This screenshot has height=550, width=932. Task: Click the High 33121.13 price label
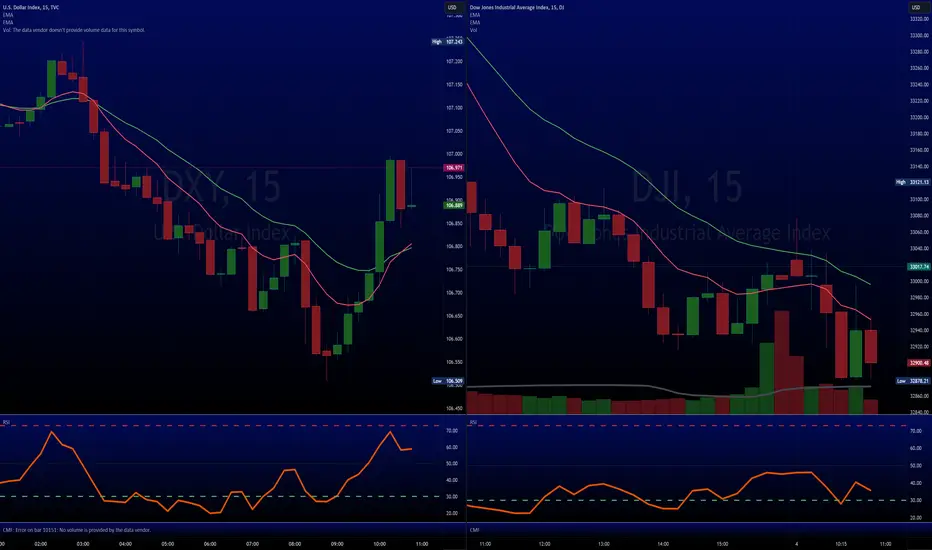coord(912,182)
